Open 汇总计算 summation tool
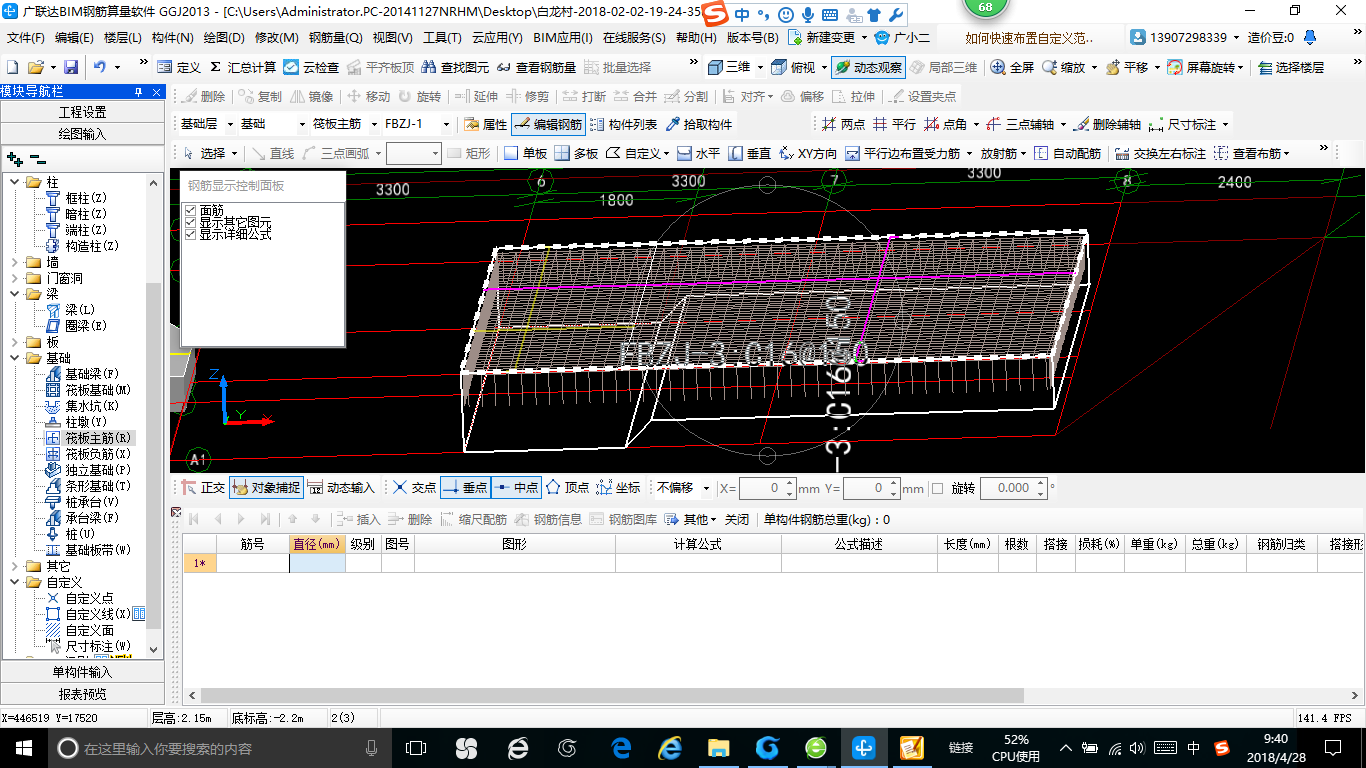This screenshot has width=1366, height=768. (243, 67)
